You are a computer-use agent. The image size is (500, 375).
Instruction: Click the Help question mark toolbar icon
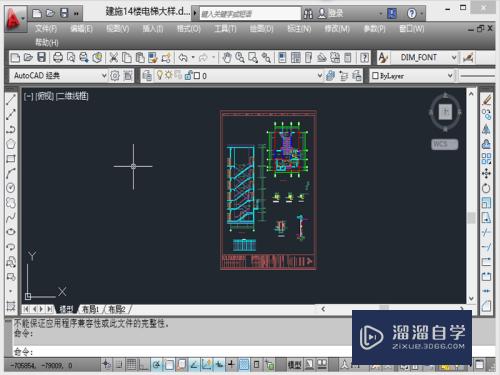pyautogui.click(x=365, y=58)
